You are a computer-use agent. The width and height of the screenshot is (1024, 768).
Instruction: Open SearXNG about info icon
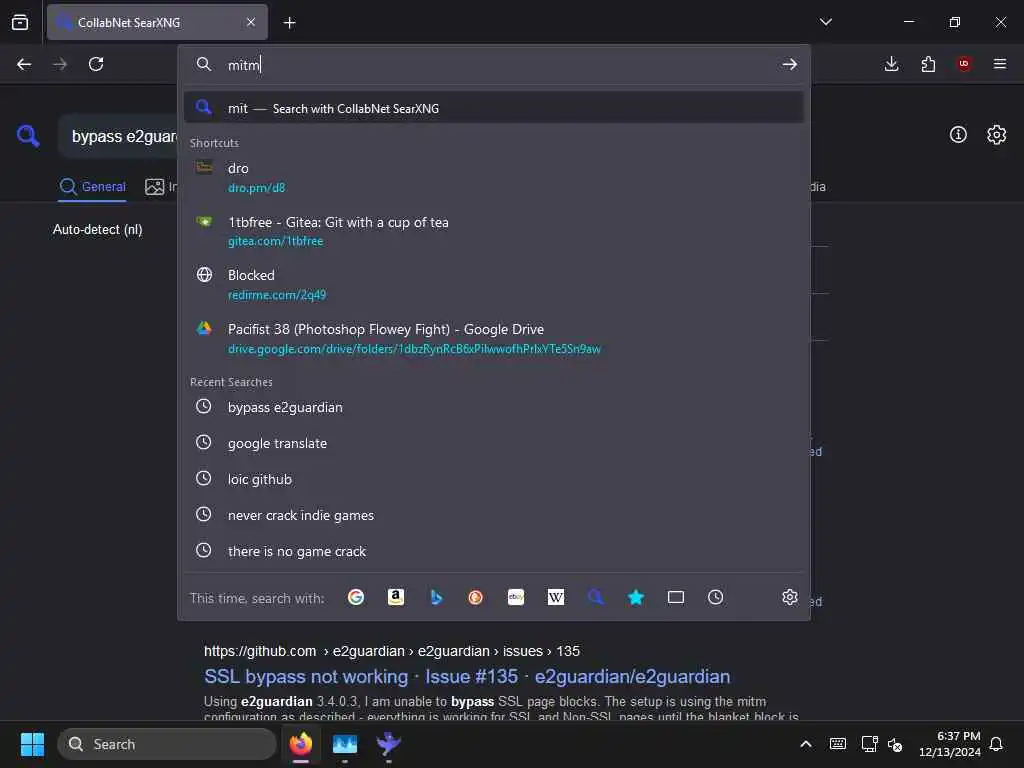coord(958,135)
